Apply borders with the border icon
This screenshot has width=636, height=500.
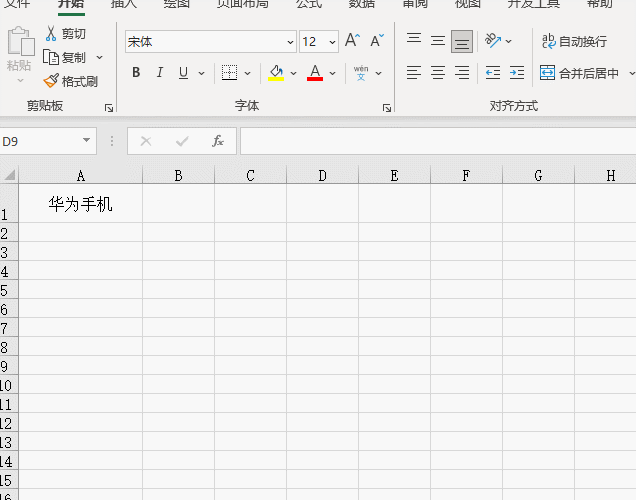pyautogui.click(x=229, y=73)
